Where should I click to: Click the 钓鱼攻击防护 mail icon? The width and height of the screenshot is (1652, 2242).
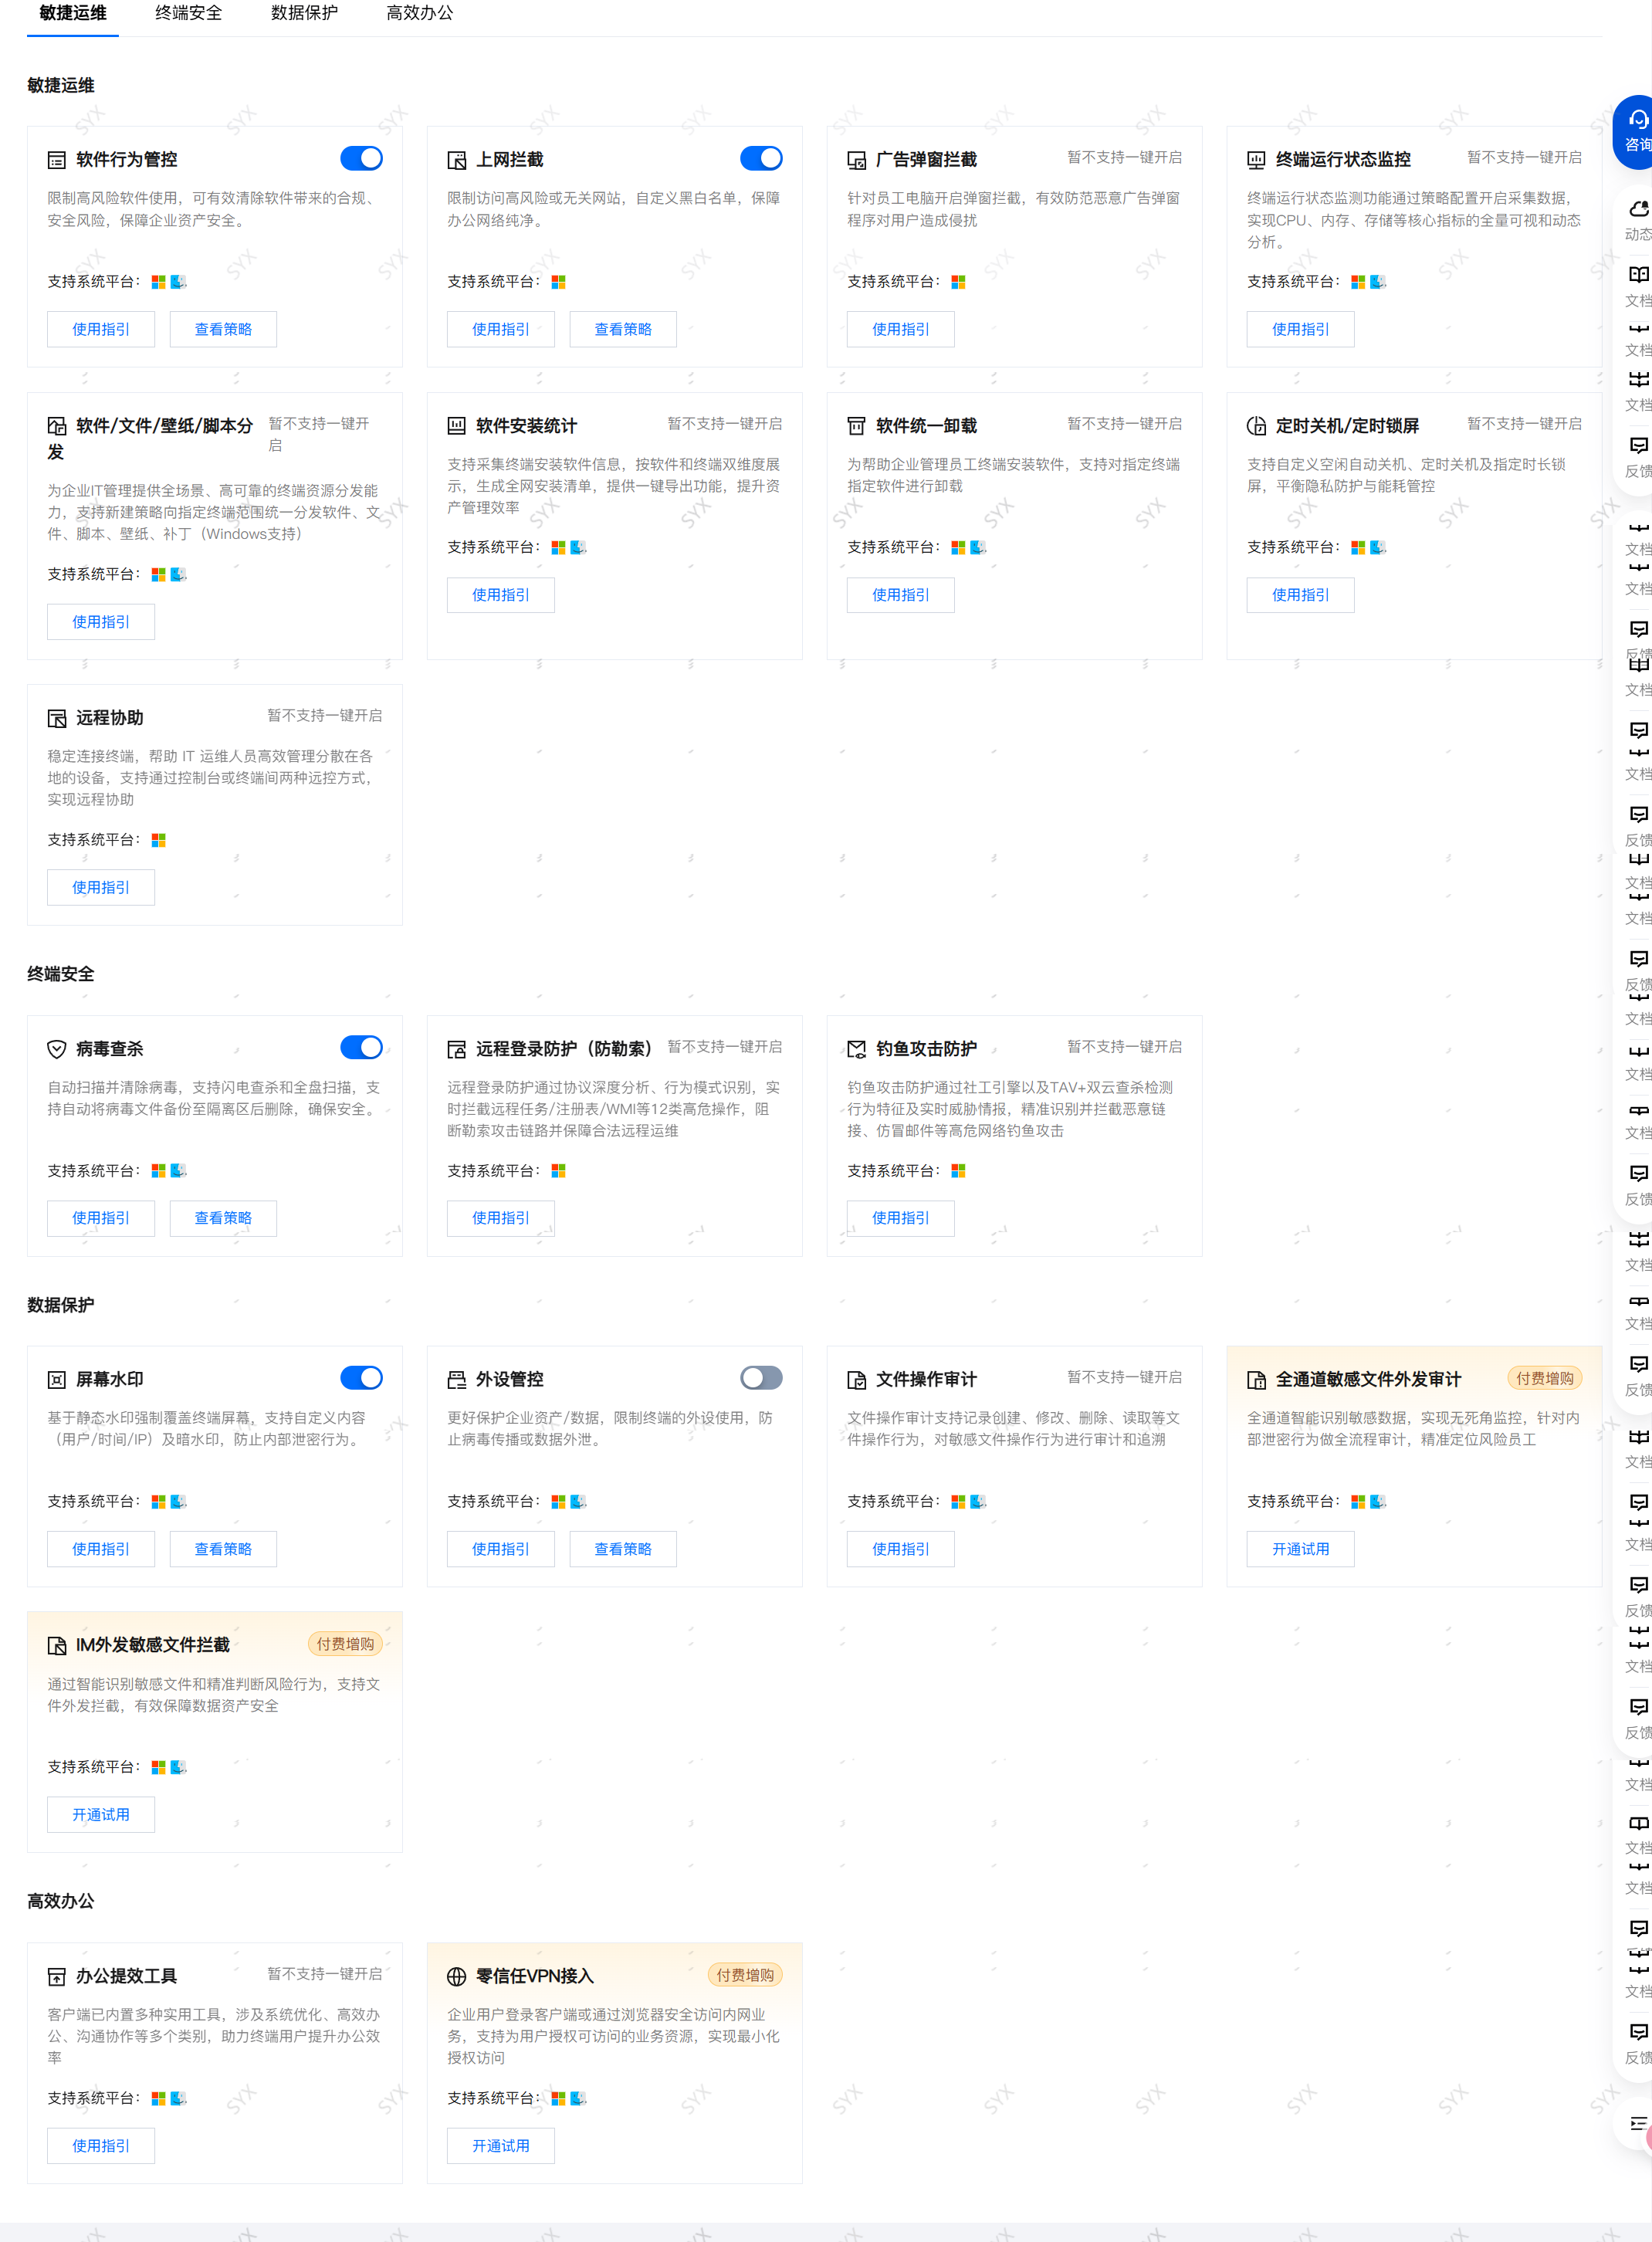click(857, 1049)
